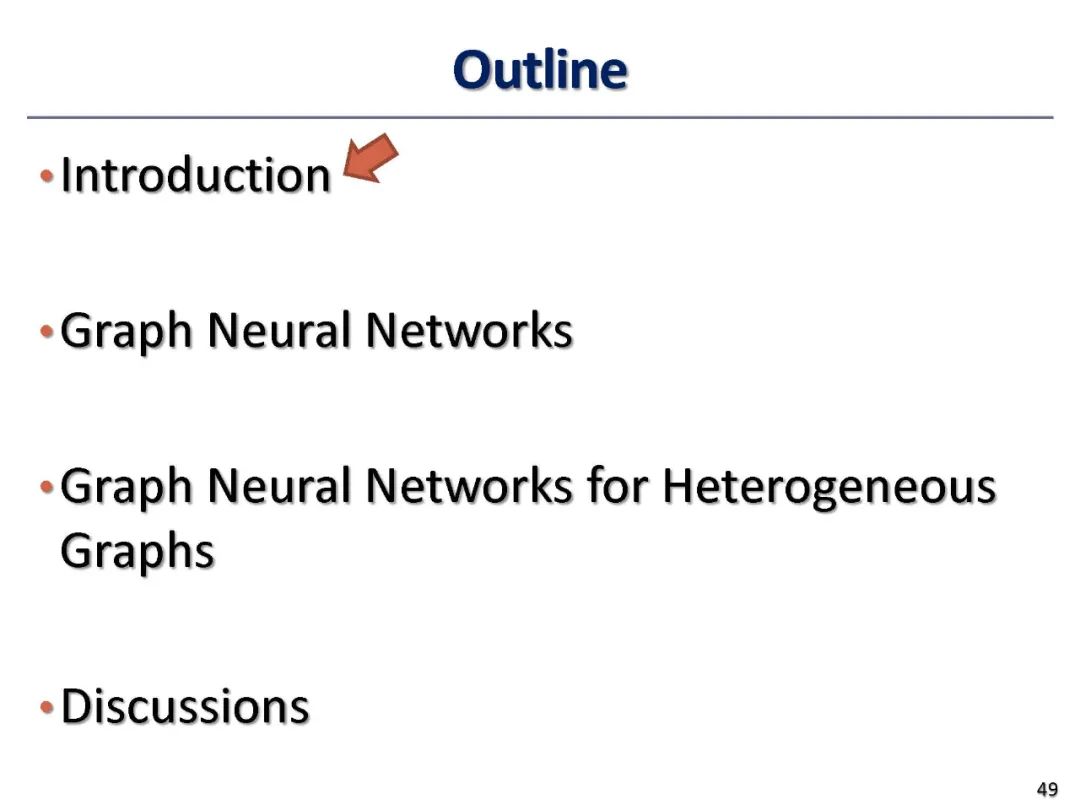Click the slide title "Outline"
The height and width of the screenshot is (810, 1080).
point(540,70)
